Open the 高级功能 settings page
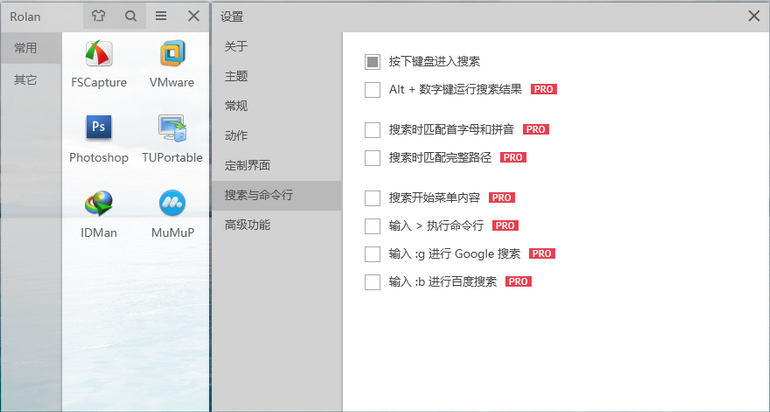This screenshot has height=412, width=770. point(277,225)
